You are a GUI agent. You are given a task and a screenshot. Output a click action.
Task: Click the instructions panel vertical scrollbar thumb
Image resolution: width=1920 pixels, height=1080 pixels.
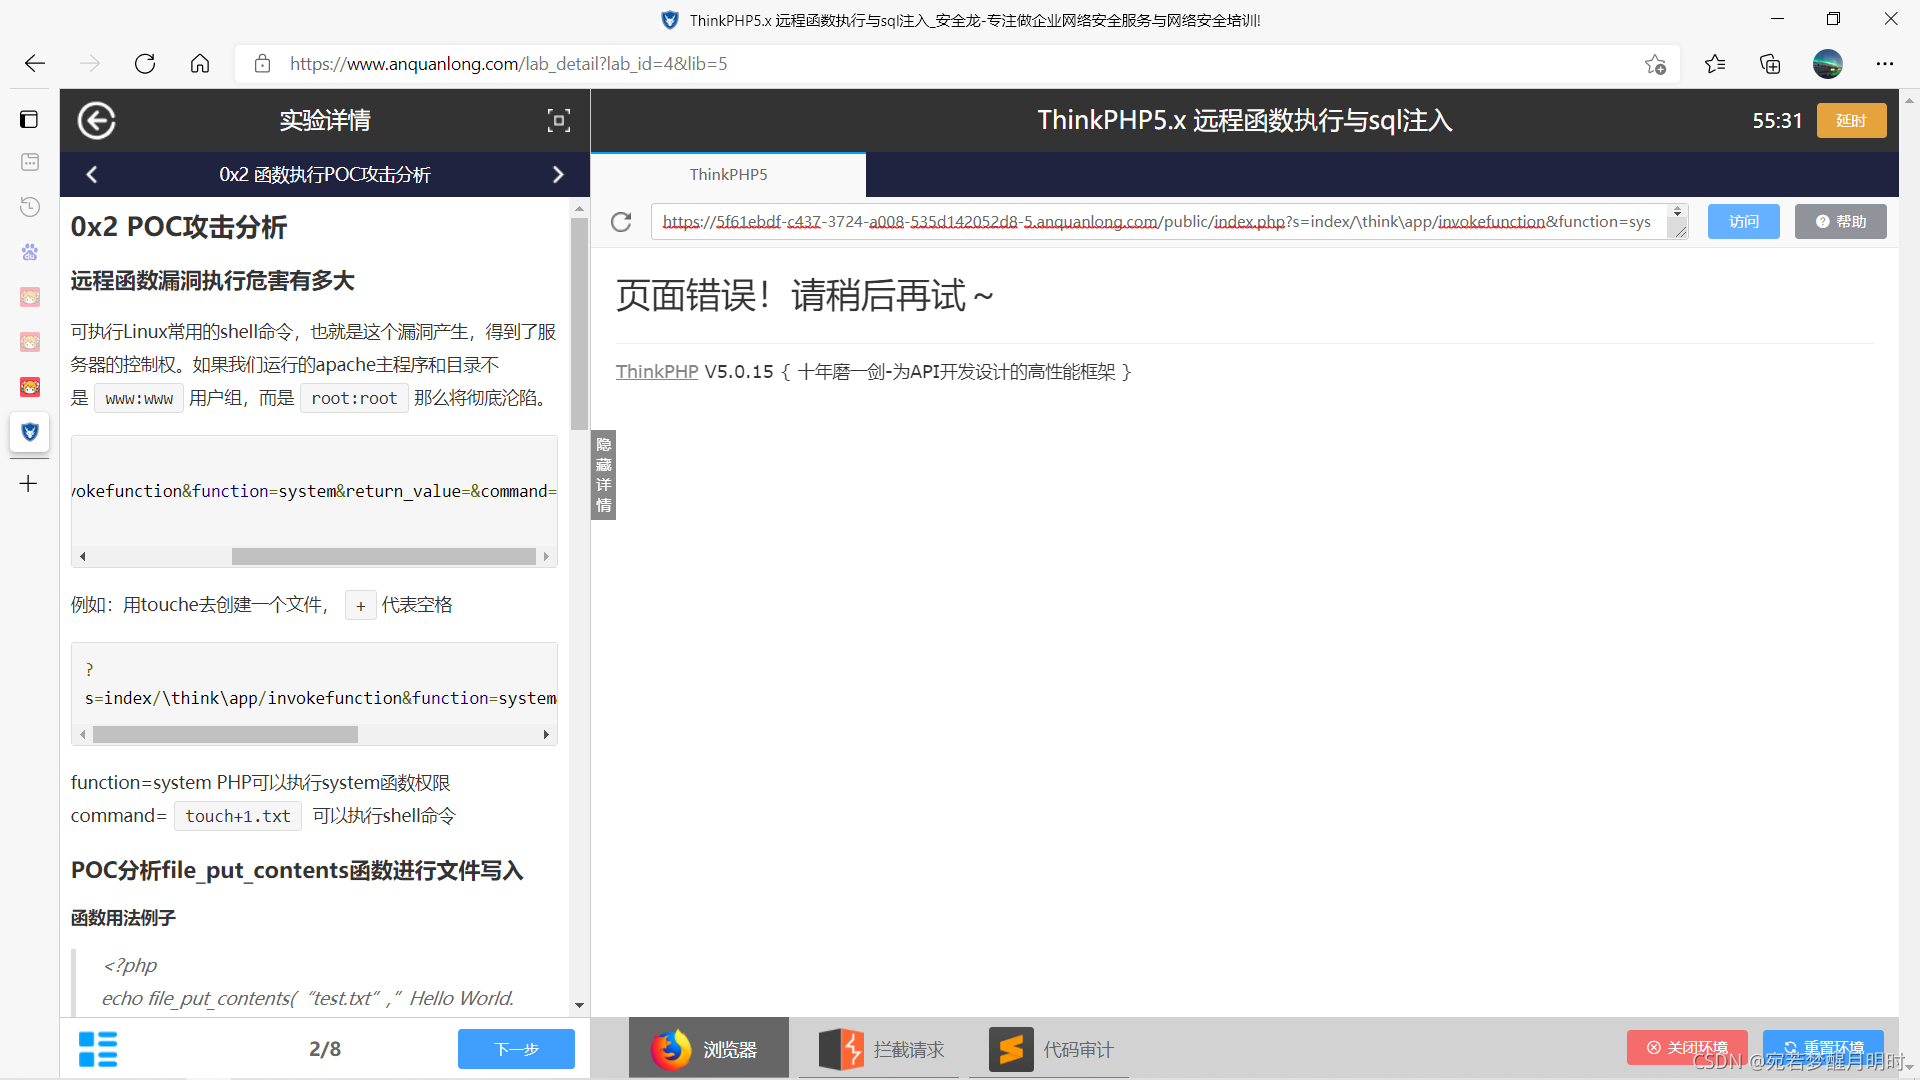tap(579, 324)
